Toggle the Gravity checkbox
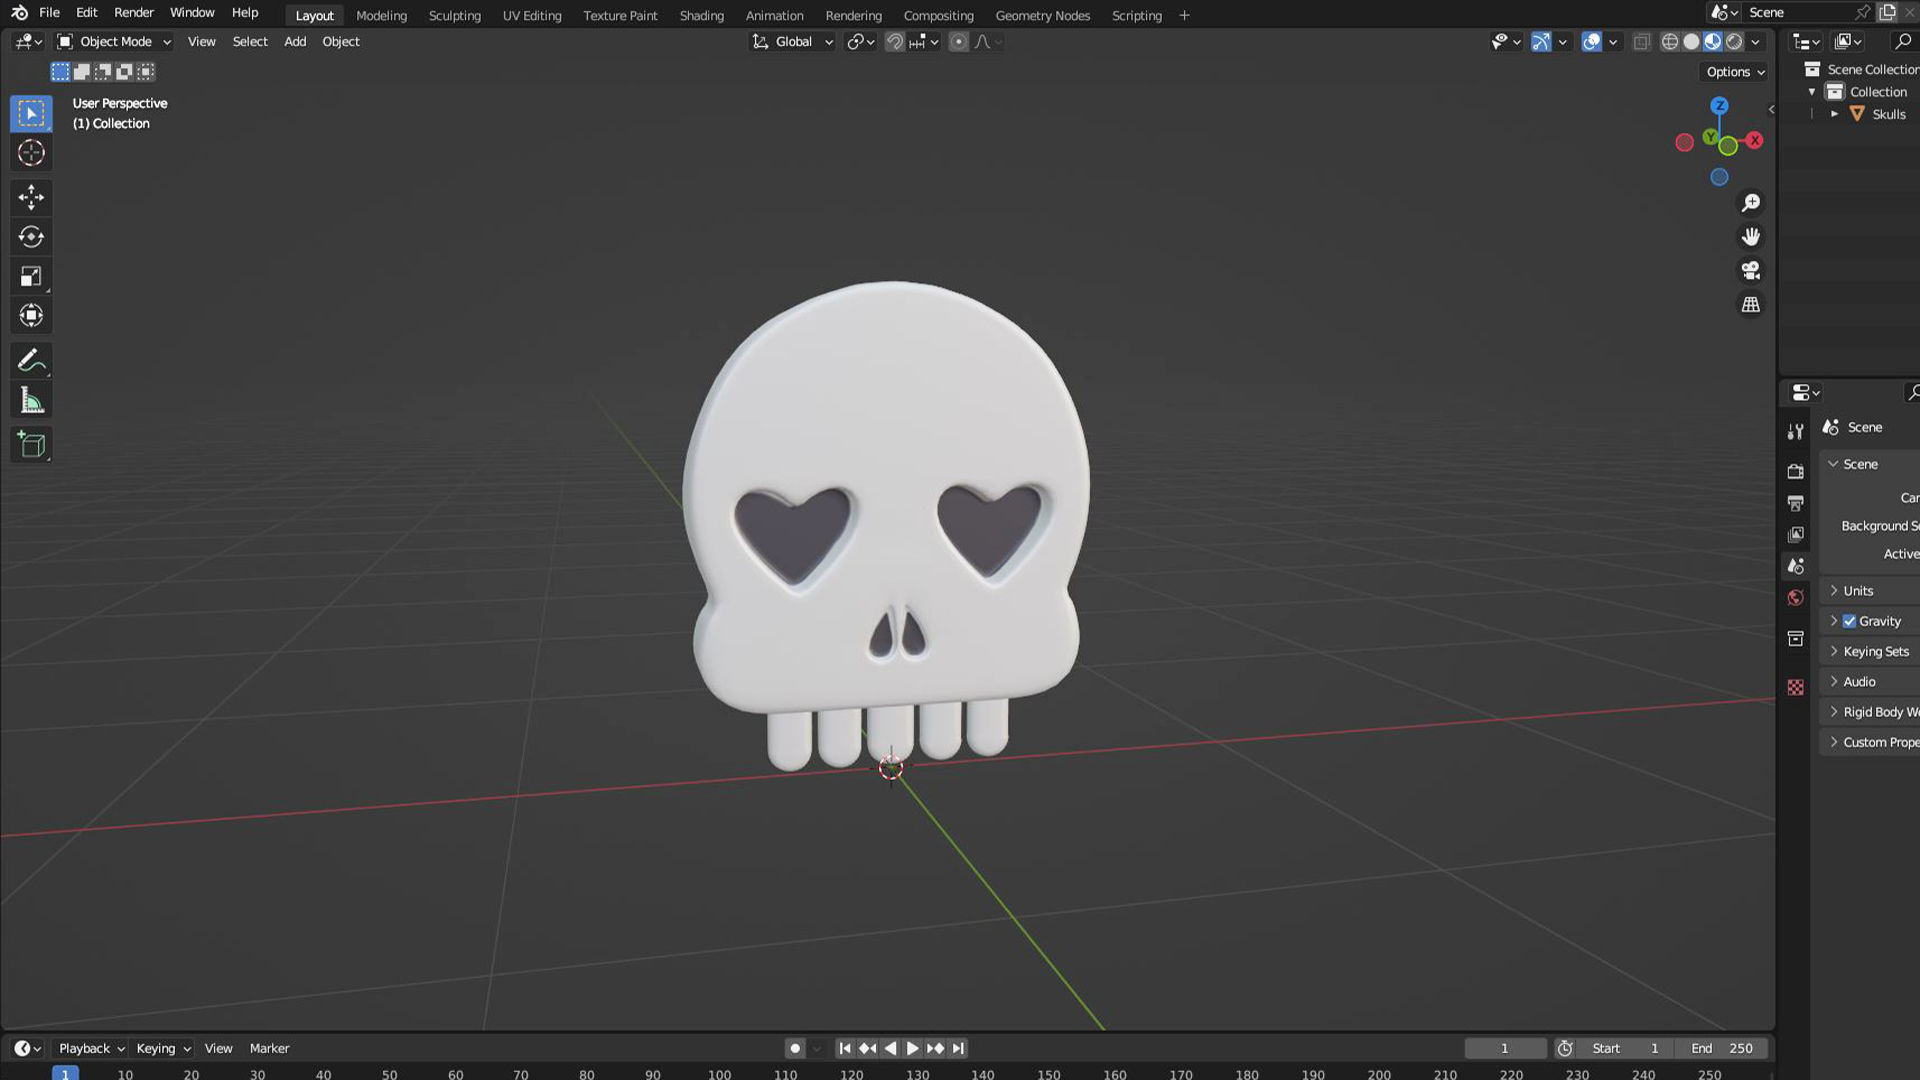The width and height of the screenshot is (1920, 1080). (x=1849, y=621)
